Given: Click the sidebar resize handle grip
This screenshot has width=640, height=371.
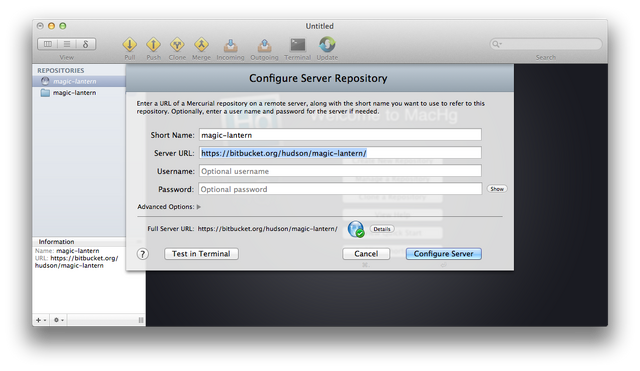Looking at the screenshot, I should coord(141,320).
